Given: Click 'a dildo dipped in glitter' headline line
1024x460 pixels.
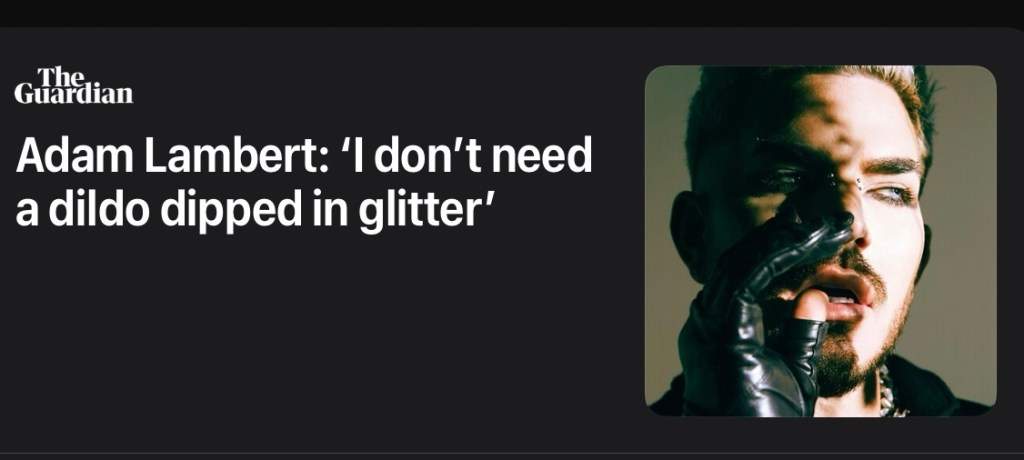Looking at the screenshot, I should tap(253, 208).
